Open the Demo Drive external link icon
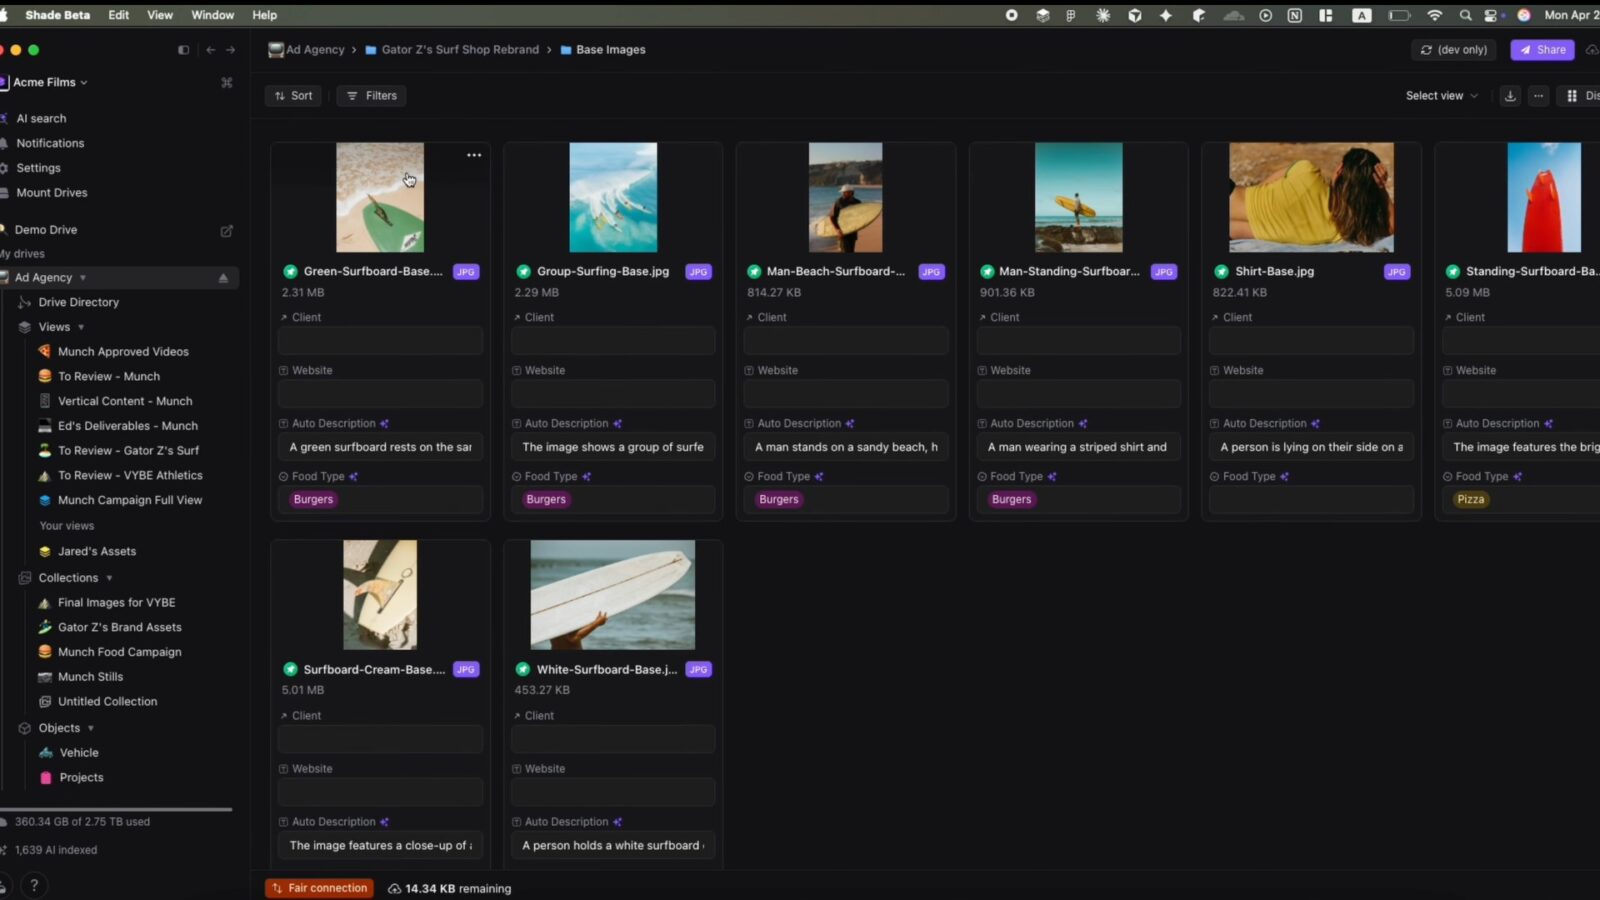 [227, 231]
